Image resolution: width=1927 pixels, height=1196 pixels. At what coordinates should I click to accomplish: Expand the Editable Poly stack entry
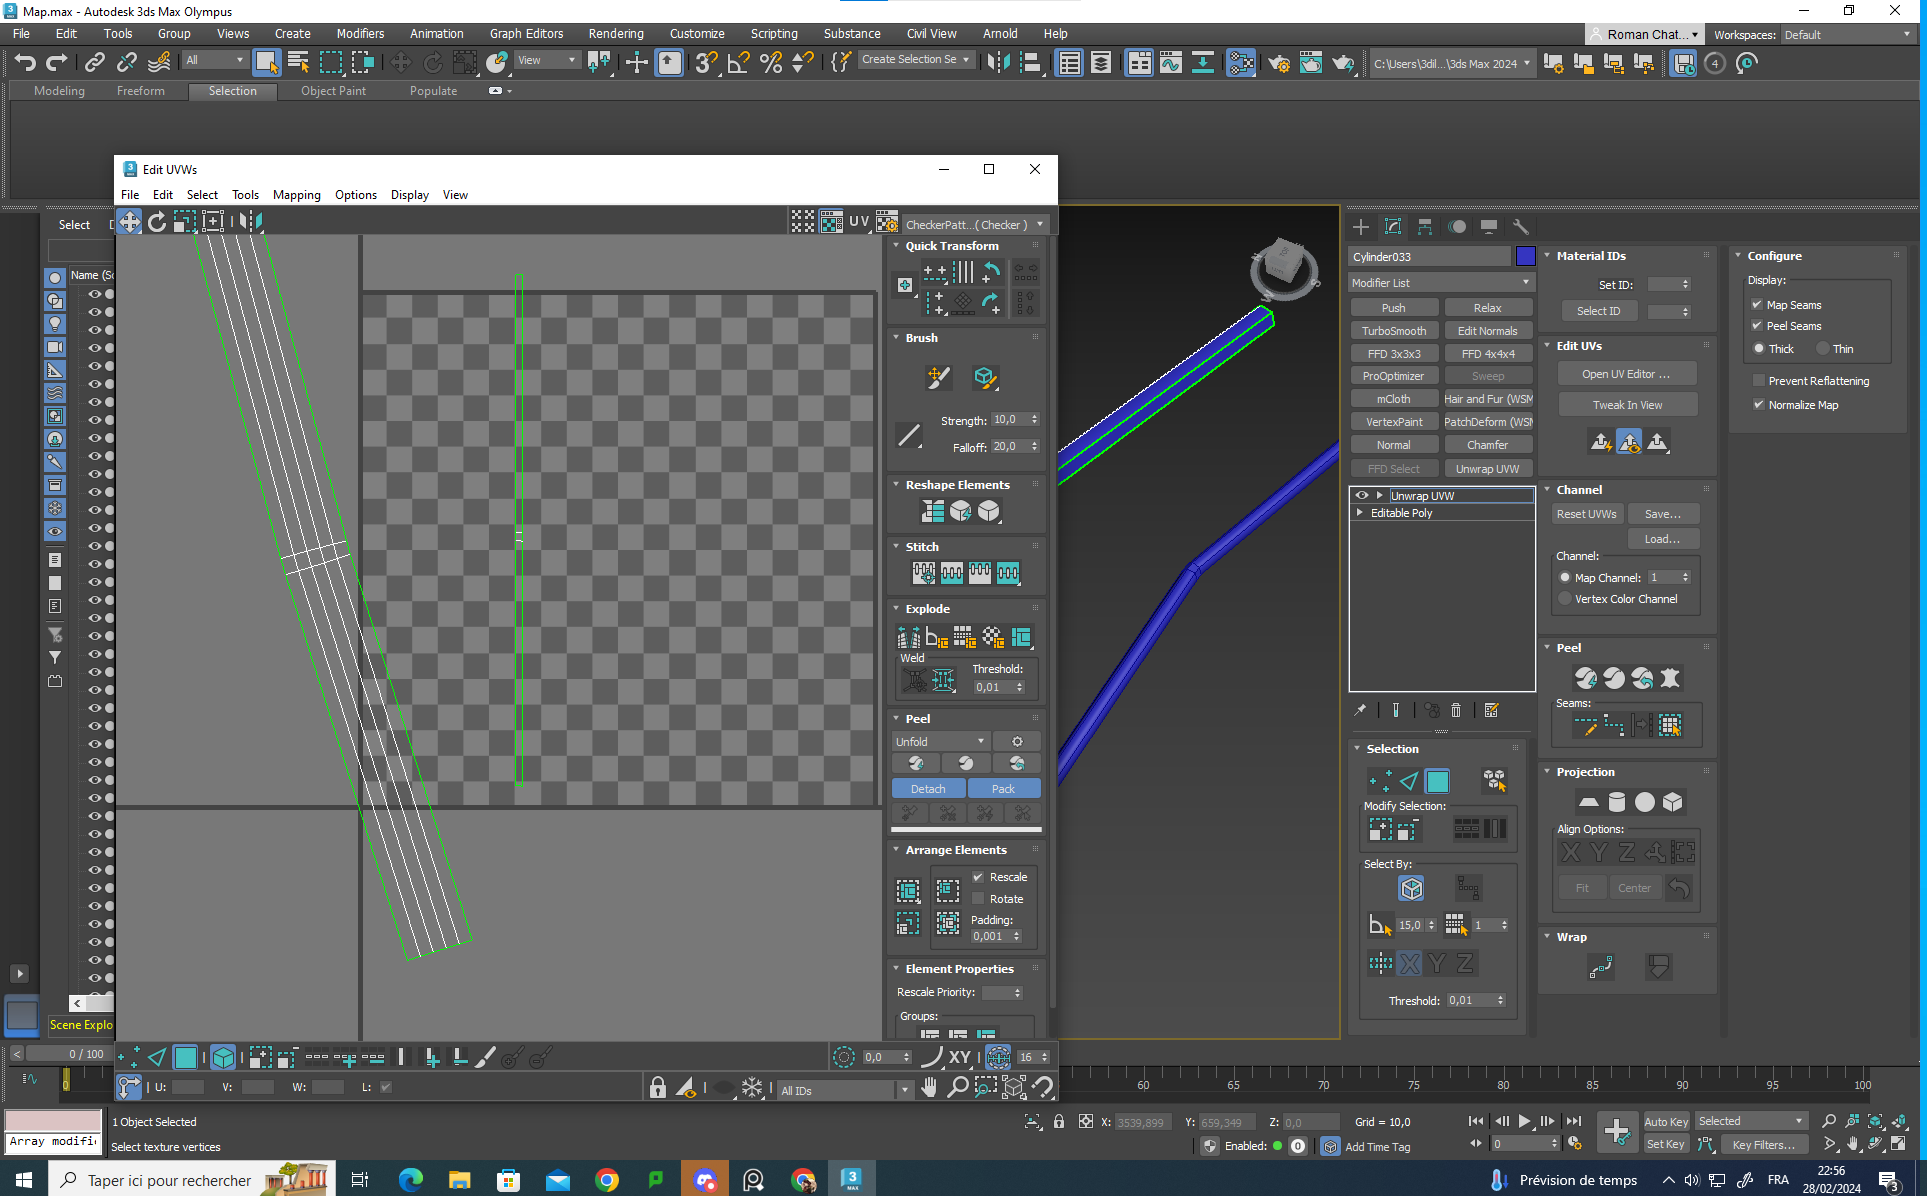click(1359, 512)
